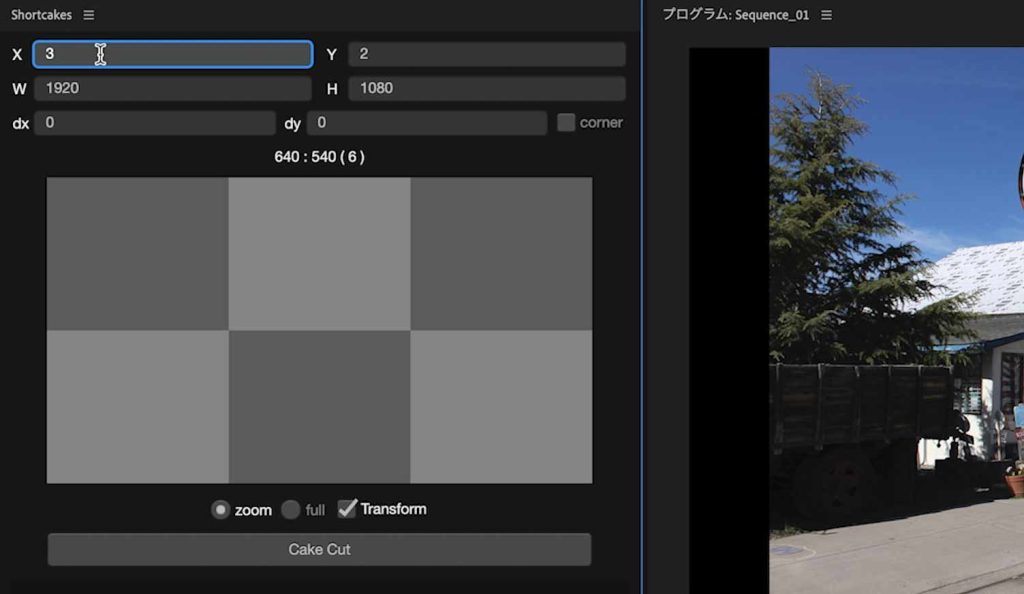Focus the Y rows input field
This screenshot has height=594, width=1024.
tap(486, 54)
